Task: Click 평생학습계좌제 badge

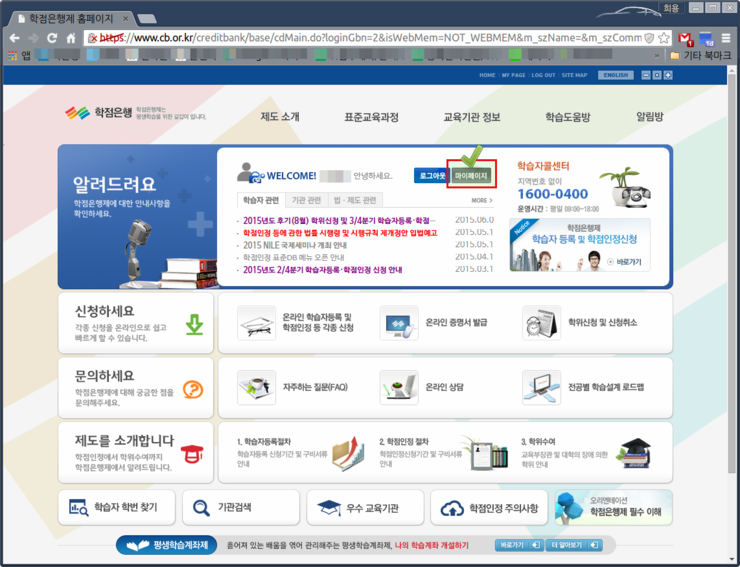Action: 166,545
